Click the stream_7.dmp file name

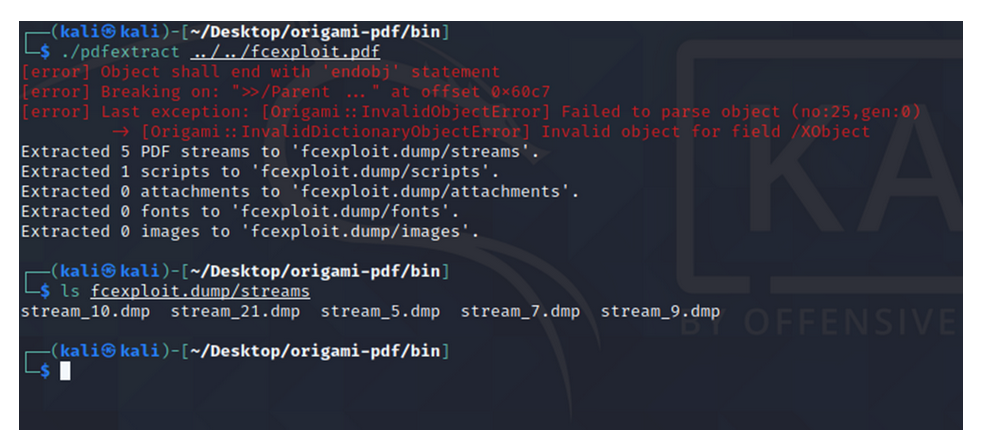click(520, 311)
